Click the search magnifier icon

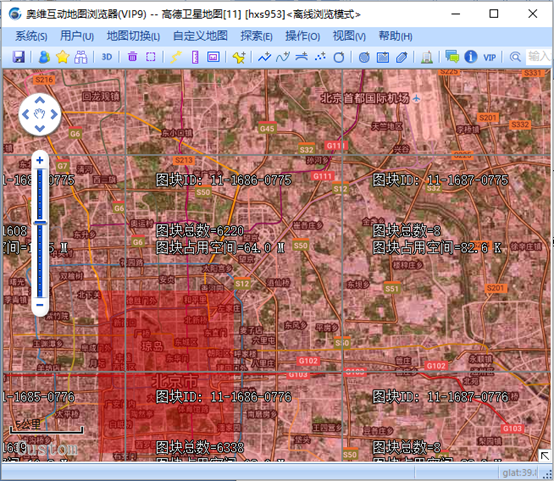[515, 57]
